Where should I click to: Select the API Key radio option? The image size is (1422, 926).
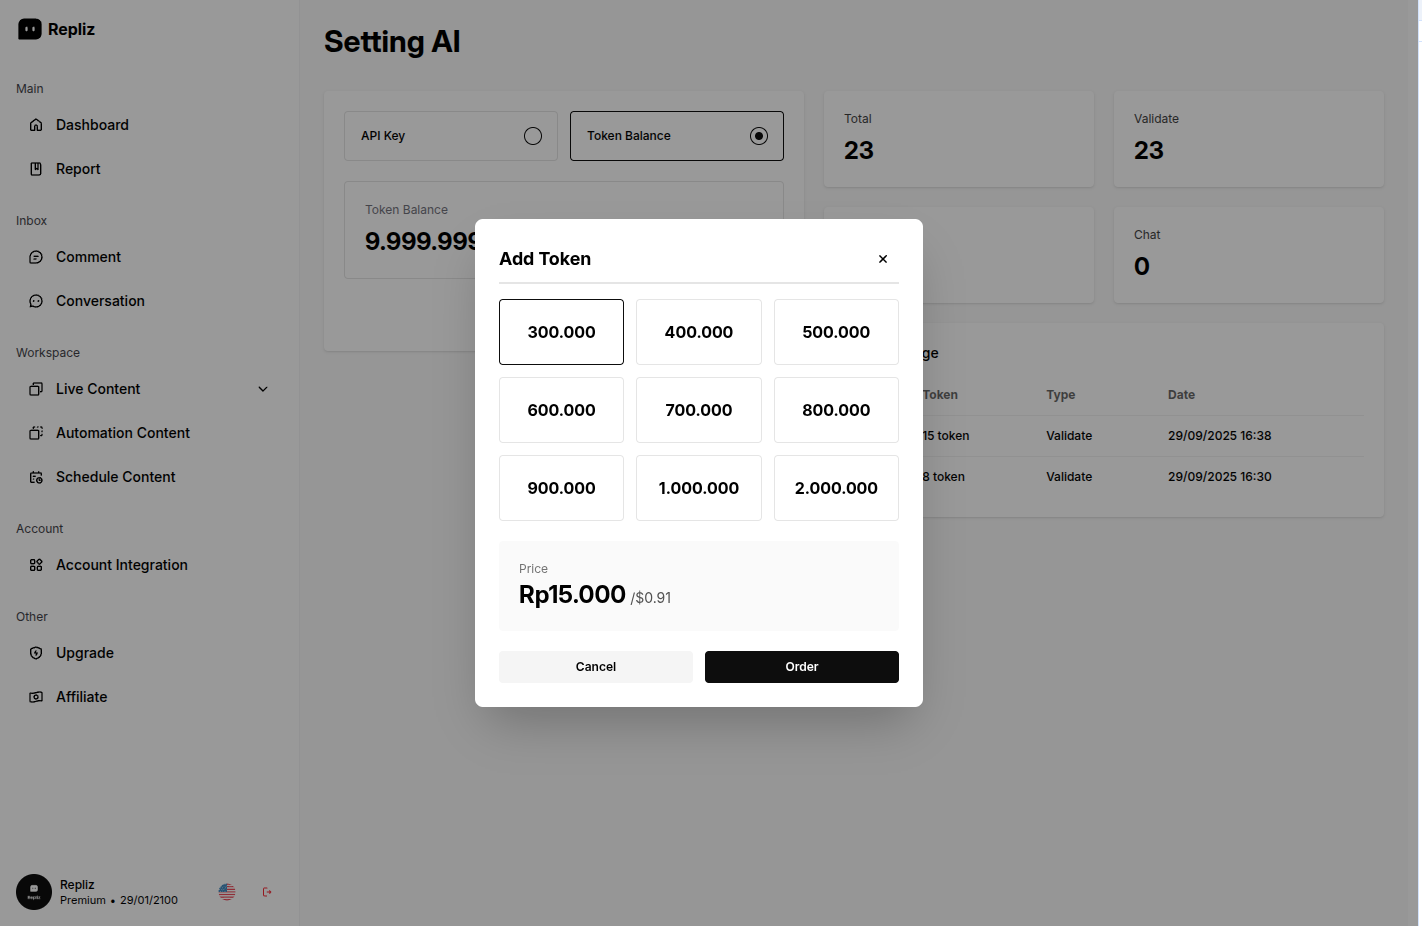(x=533, y=136)
